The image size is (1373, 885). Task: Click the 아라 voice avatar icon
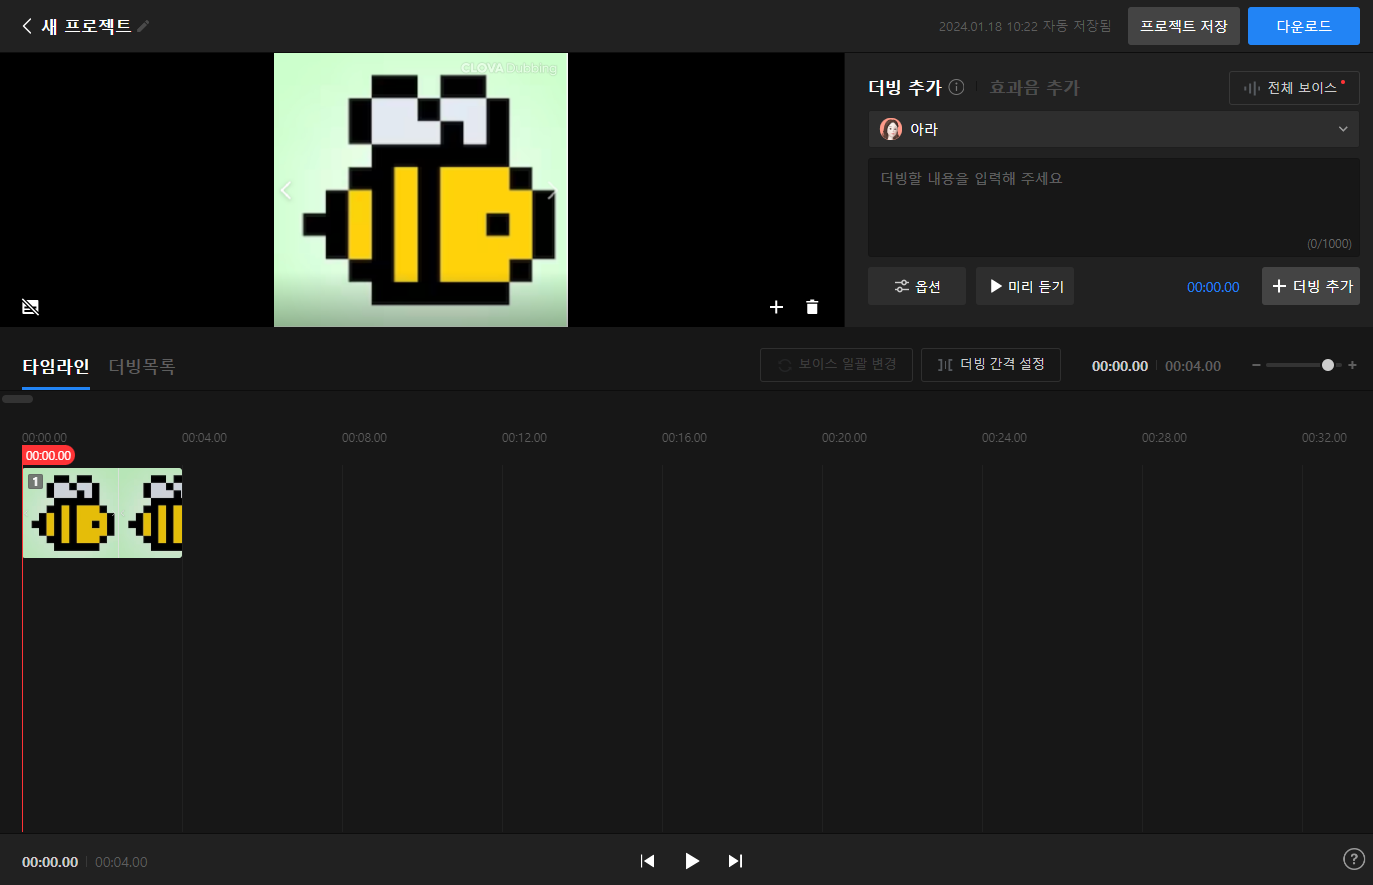pyautogui.click(x=890, y=129)
